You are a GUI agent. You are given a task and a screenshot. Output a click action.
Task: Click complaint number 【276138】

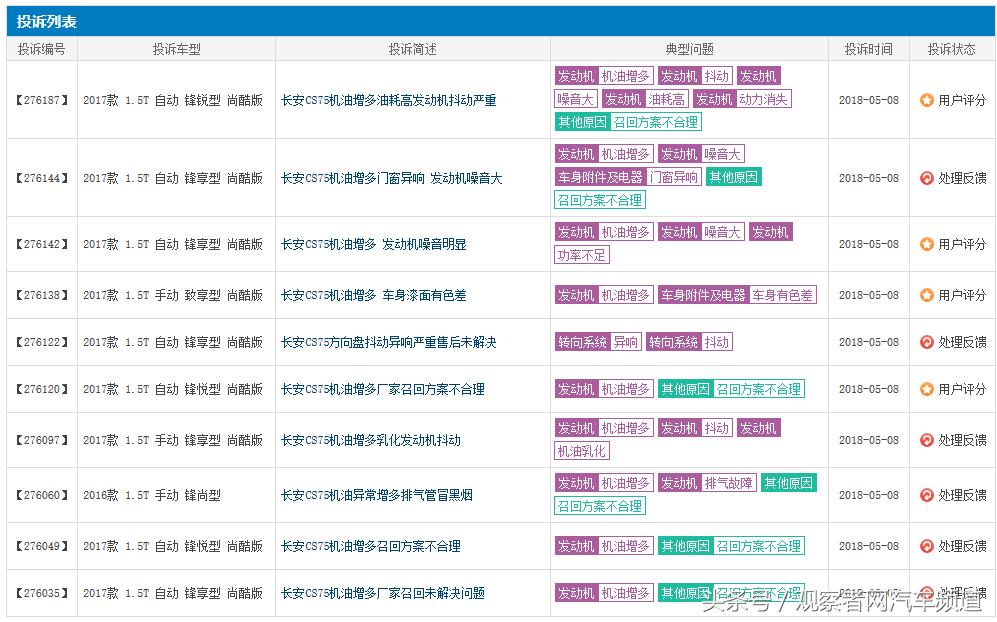tap(42, 295)
